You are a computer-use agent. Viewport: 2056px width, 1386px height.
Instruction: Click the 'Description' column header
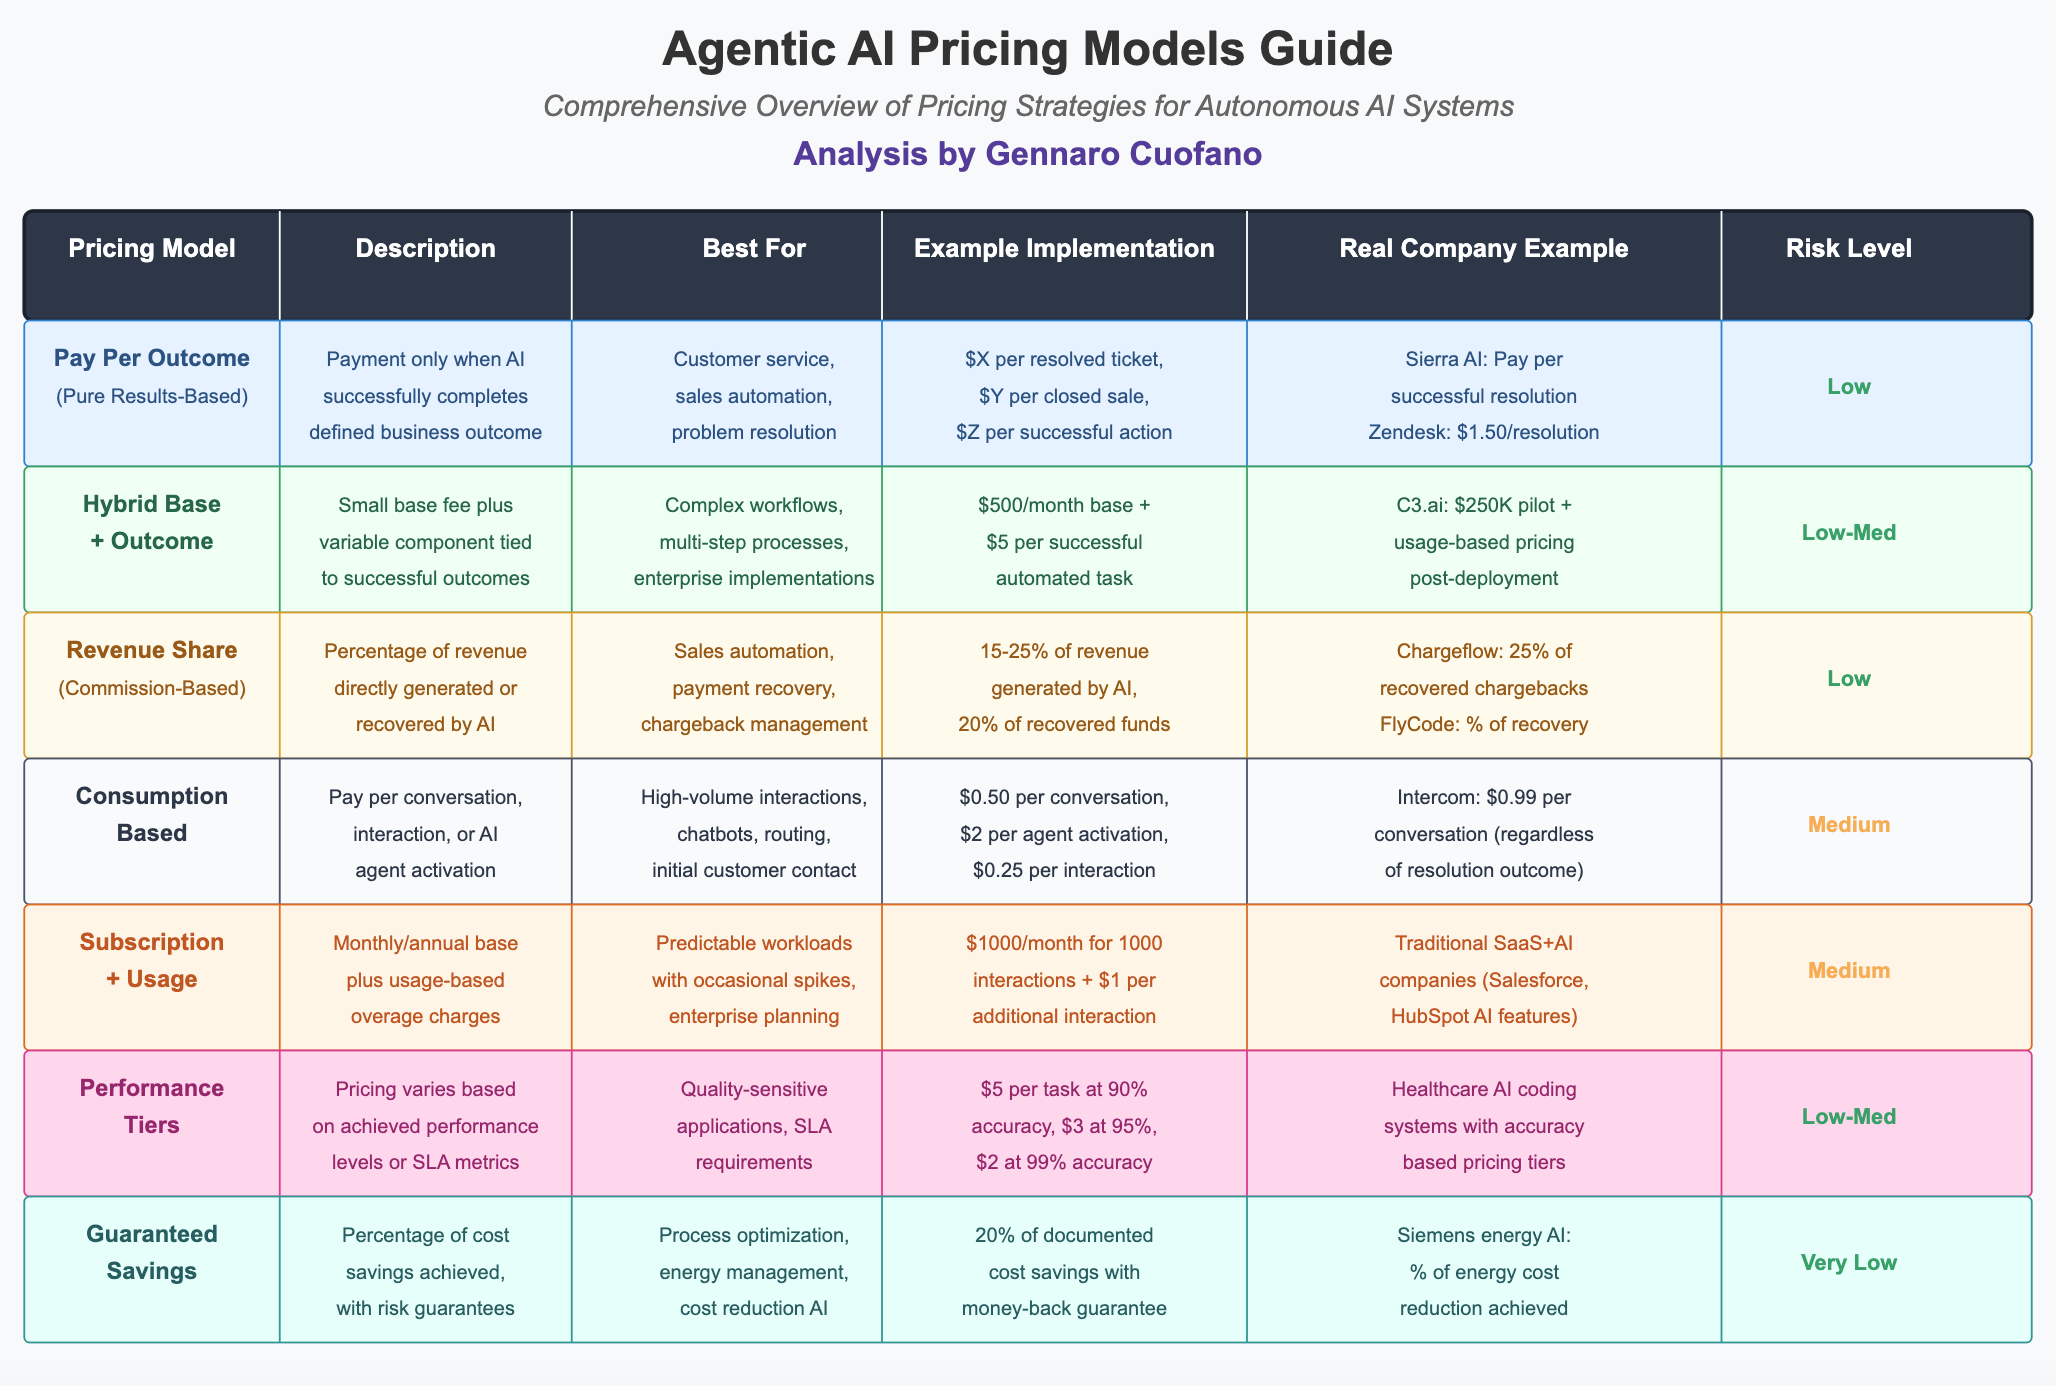coord(425,249)
